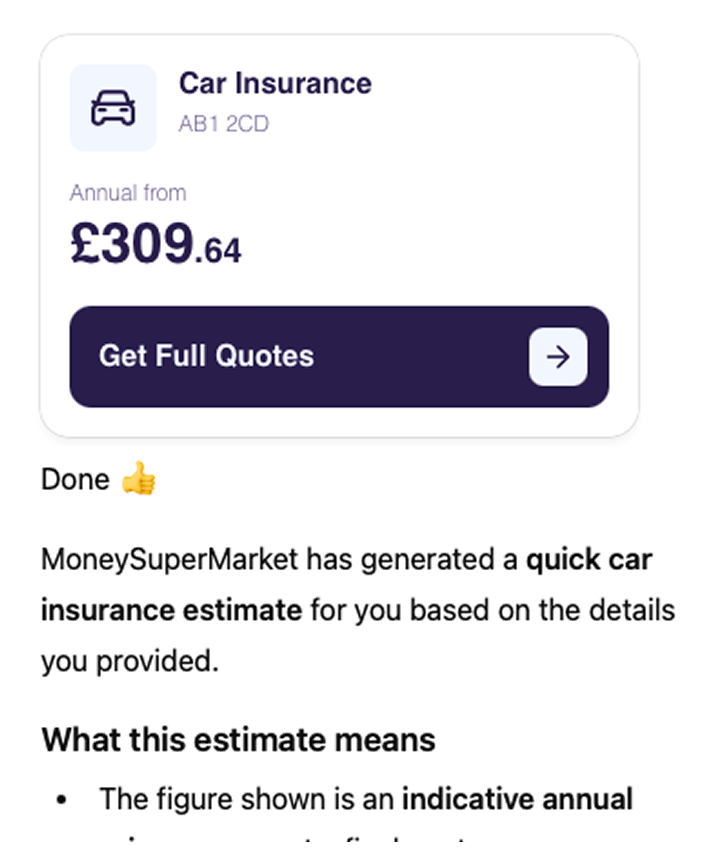The image size is (706, 860).
Task: Click the has generated a text
Action: (x=412, y=559)
